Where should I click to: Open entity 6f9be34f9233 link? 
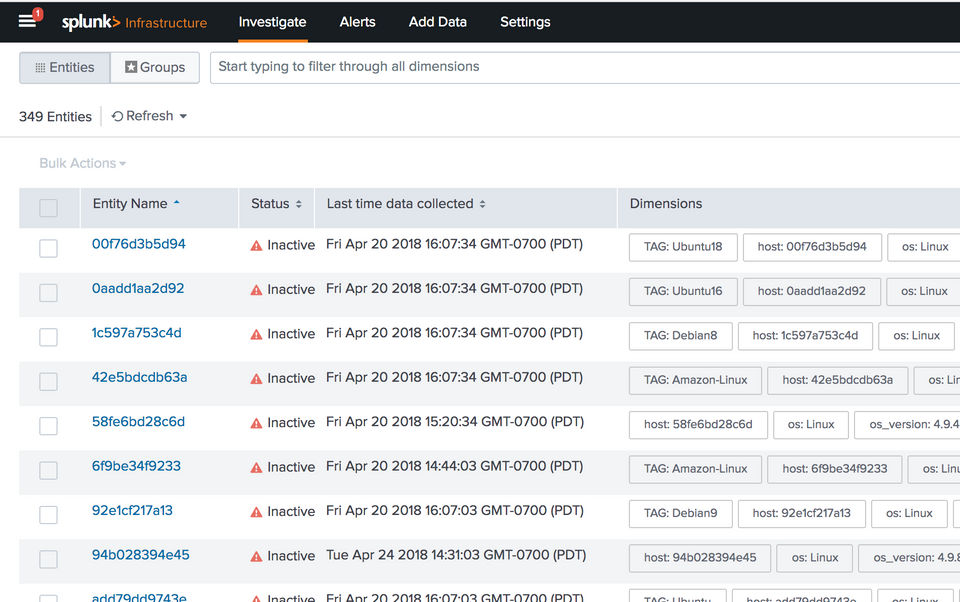136,466
